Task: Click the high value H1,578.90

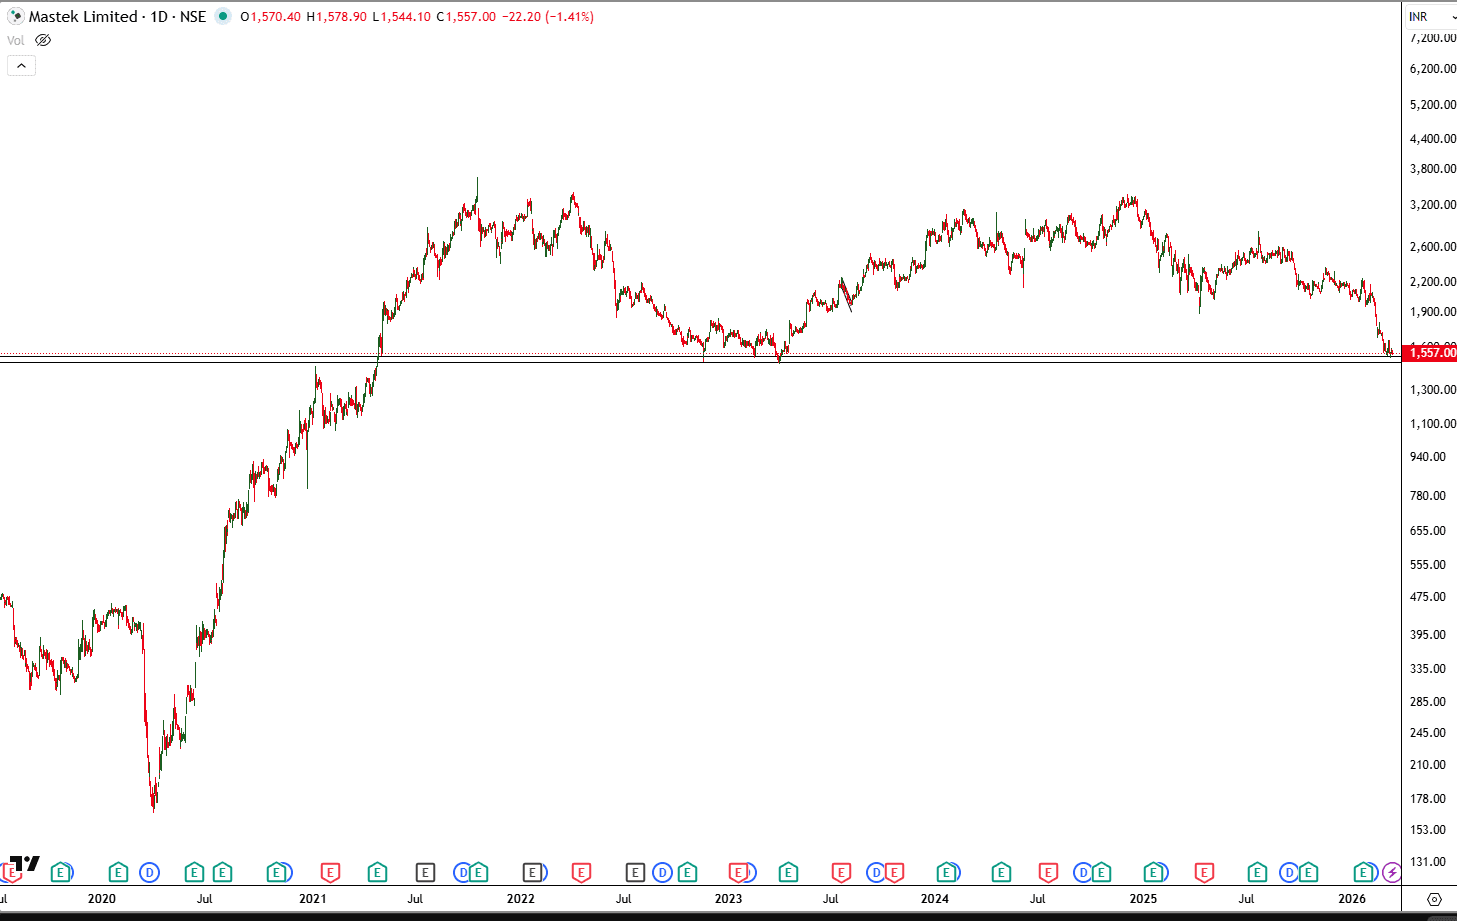Action: pos(336,16)
